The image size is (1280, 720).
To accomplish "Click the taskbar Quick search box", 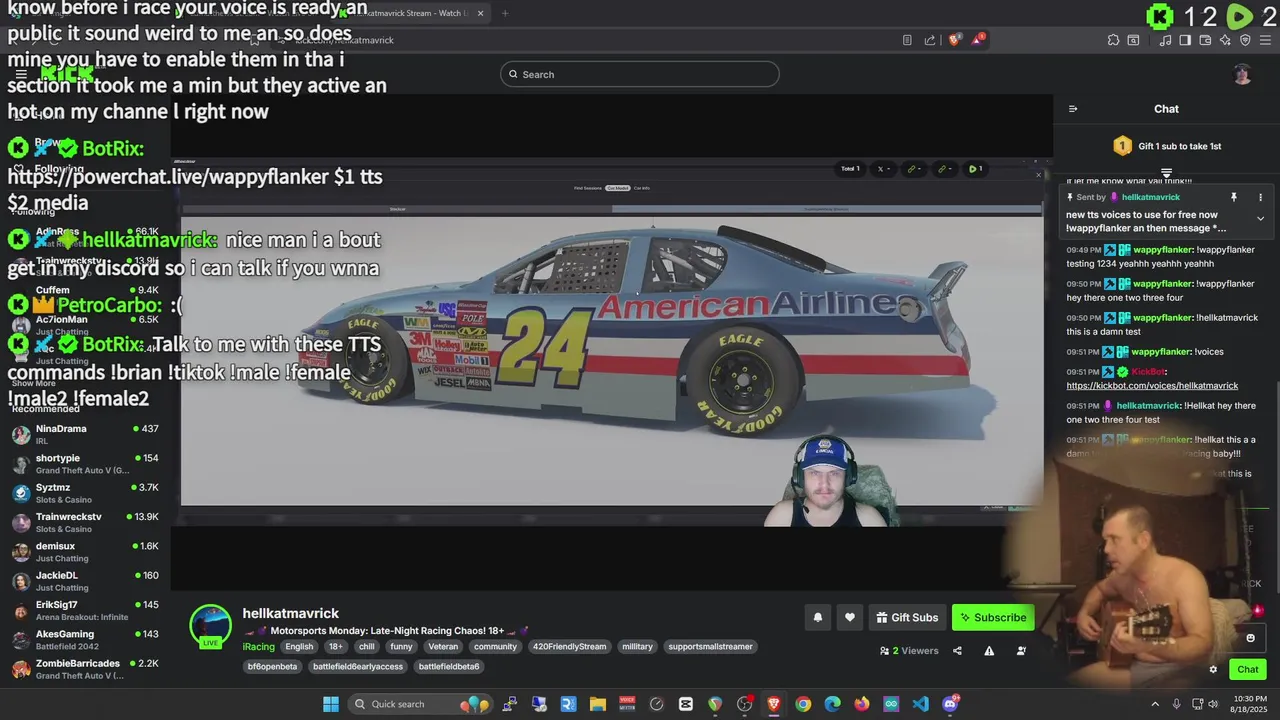I will tap(420, 704).
